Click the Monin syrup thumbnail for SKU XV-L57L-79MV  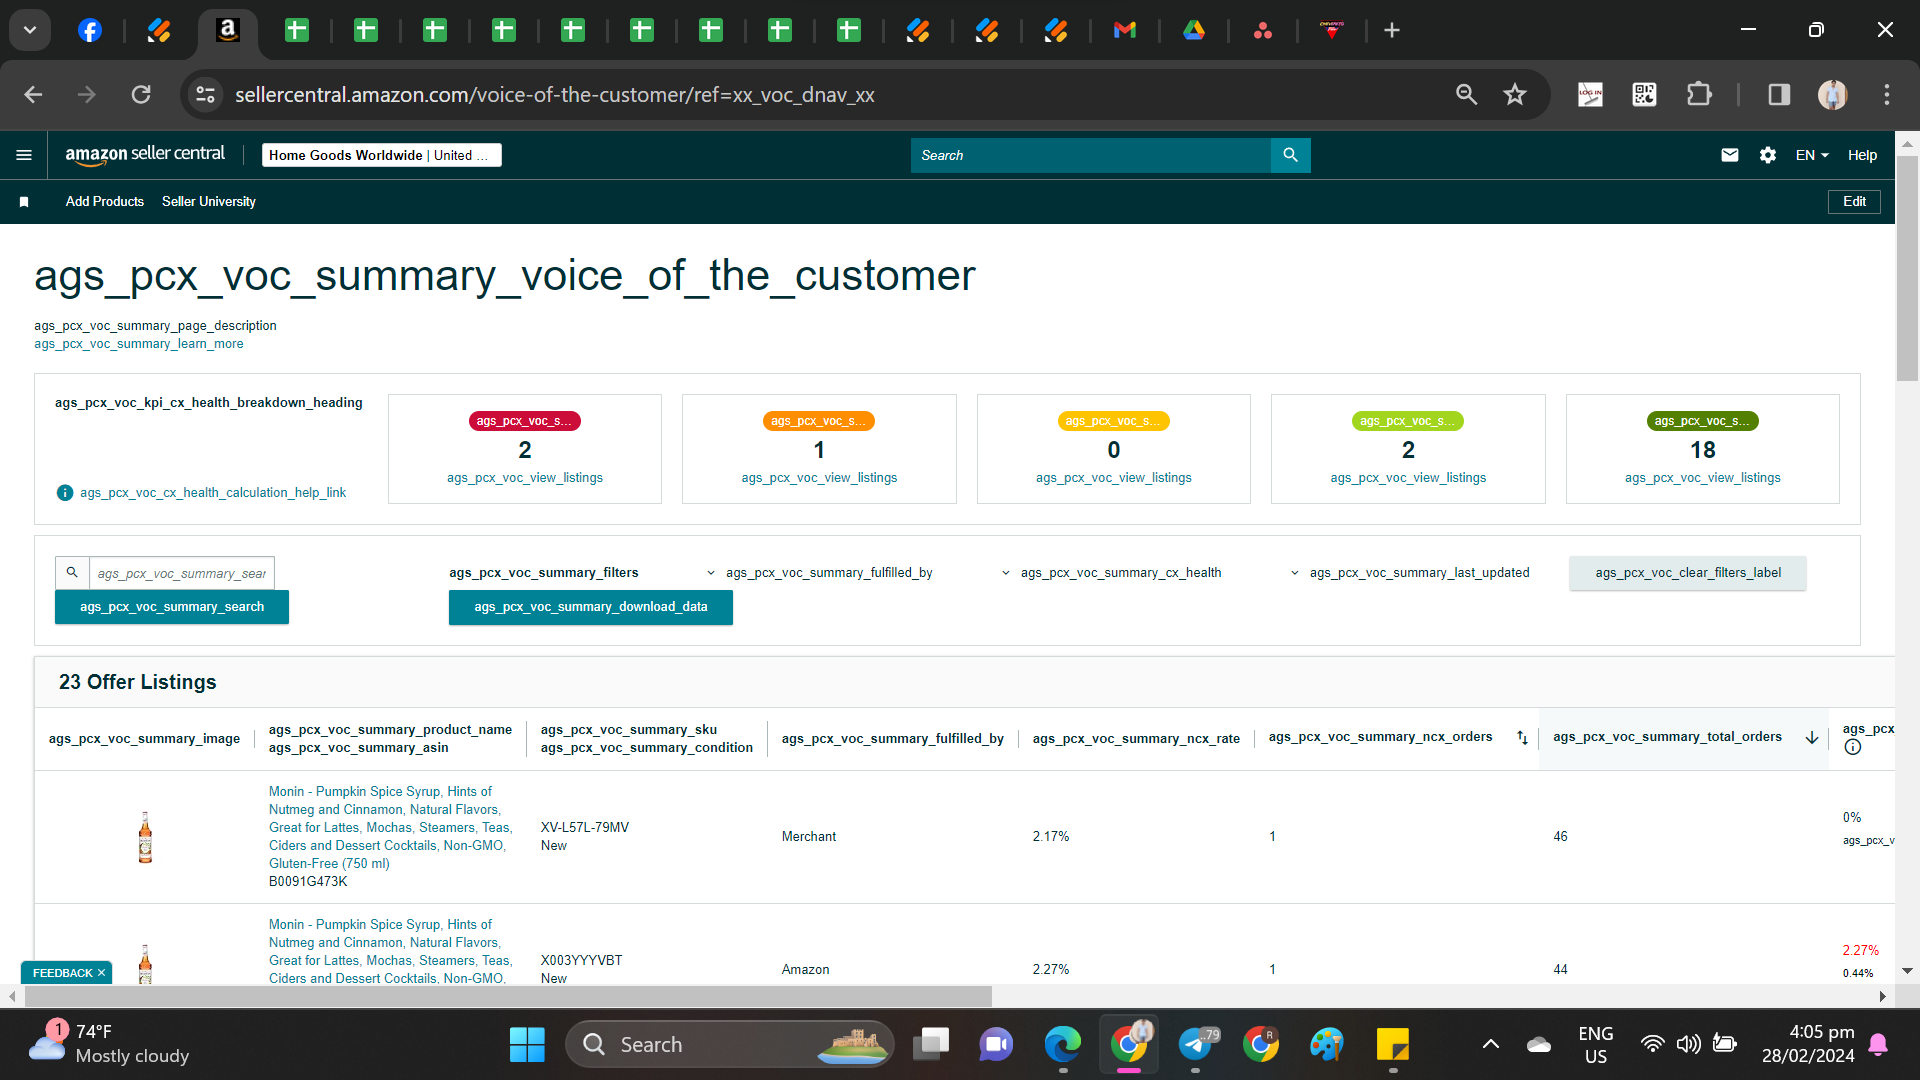point(145,837)
